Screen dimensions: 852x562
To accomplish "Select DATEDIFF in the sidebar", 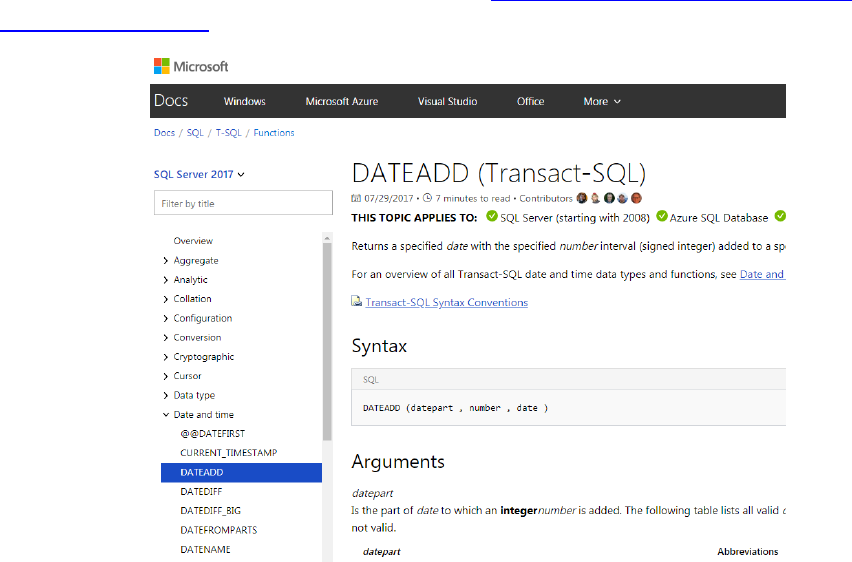I will coord(201,491).
